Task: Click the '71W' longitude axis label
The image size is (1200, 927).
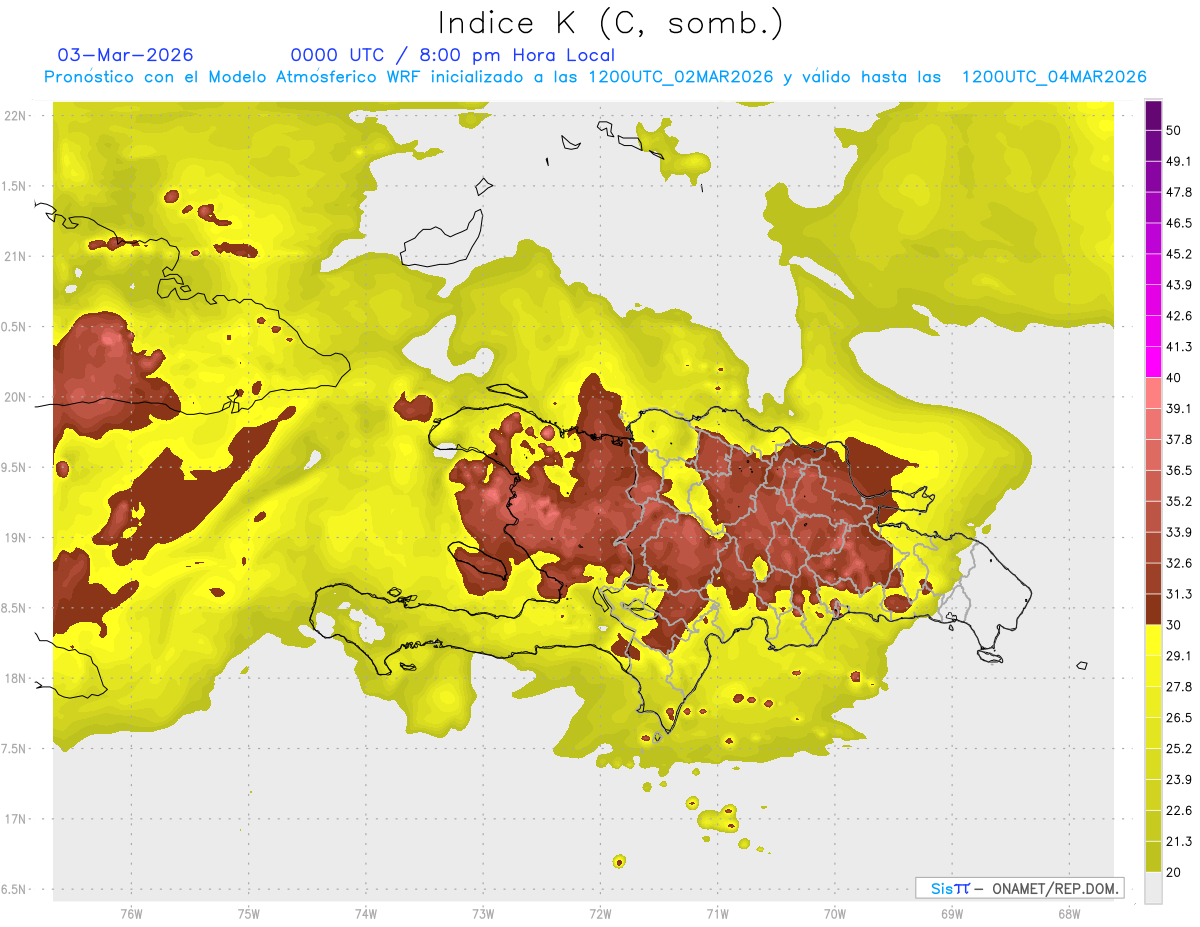Action: 717,913
